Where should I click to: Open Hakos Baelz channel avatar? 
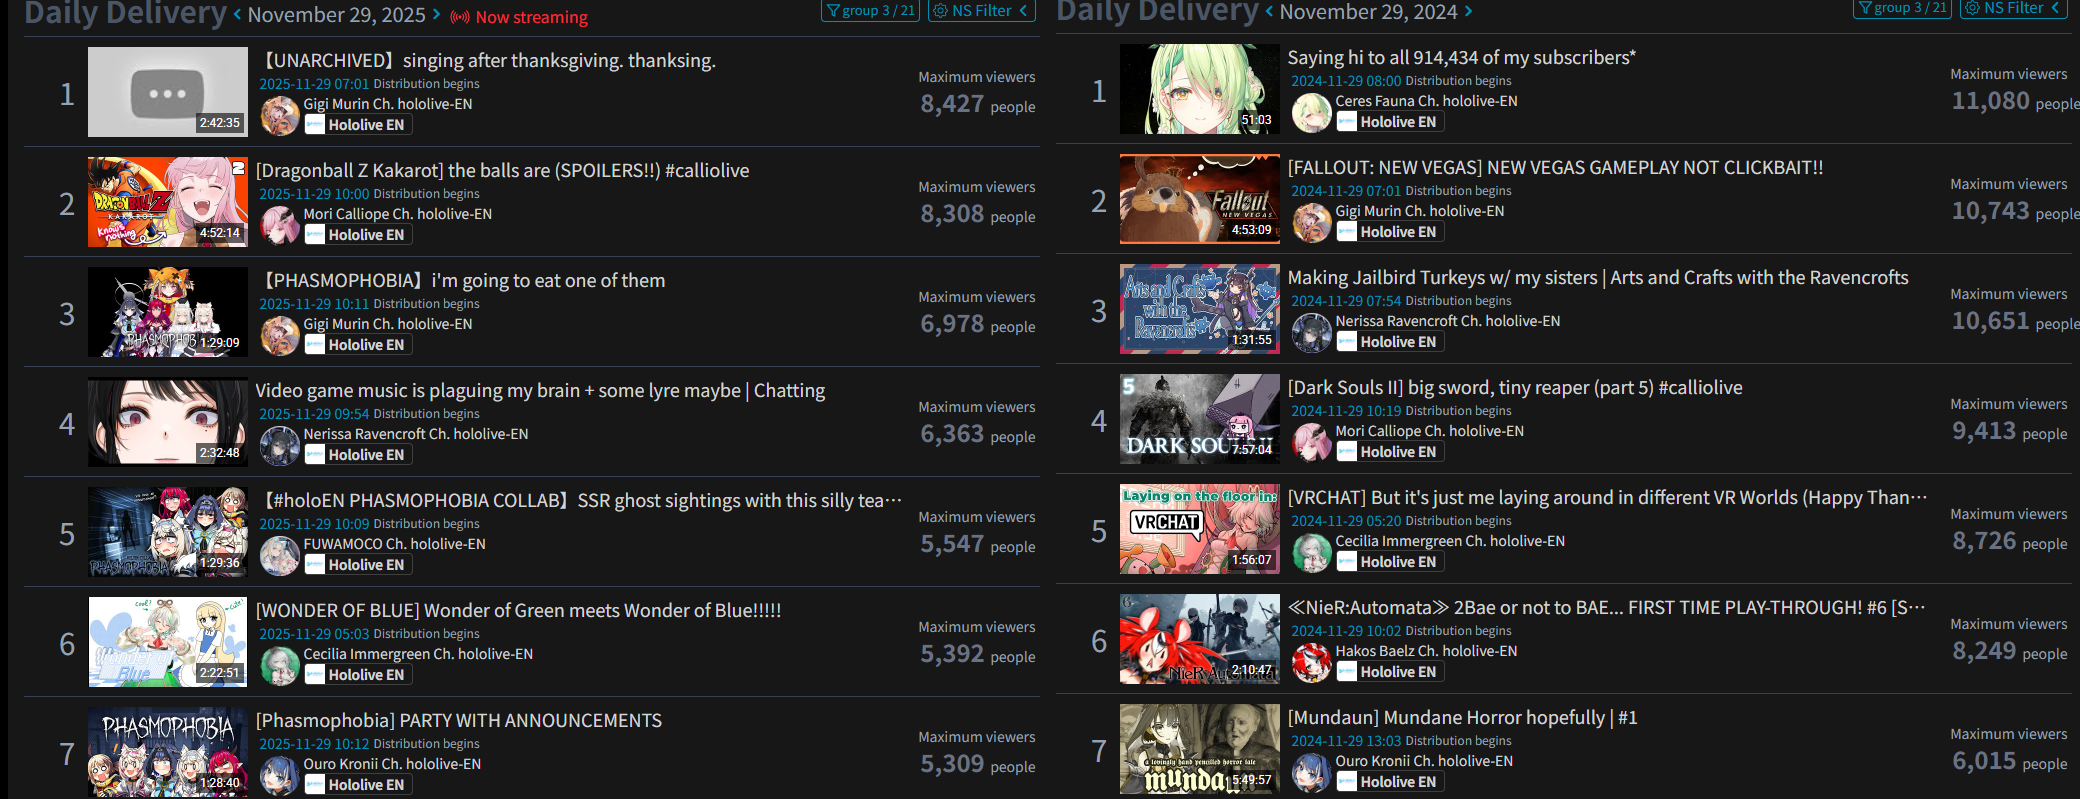point(1312,662)
